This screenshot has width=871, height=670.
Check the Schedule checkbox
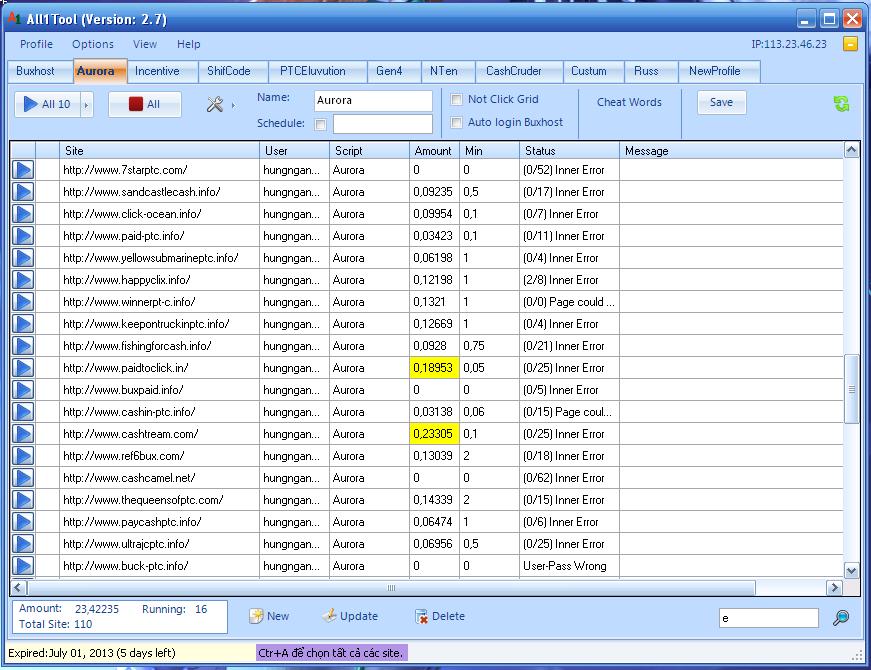coord(320,125)
